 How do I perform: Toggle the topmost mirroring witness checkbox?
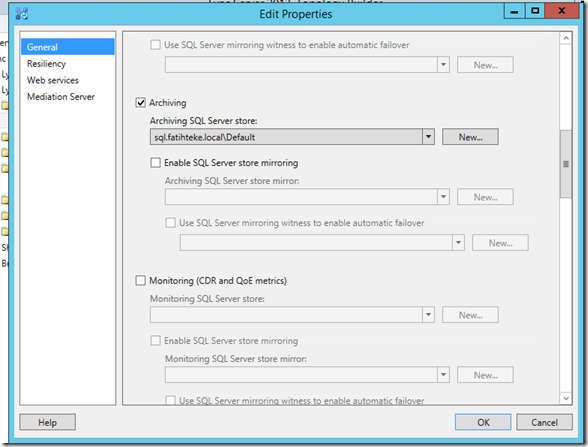point(155,45)
